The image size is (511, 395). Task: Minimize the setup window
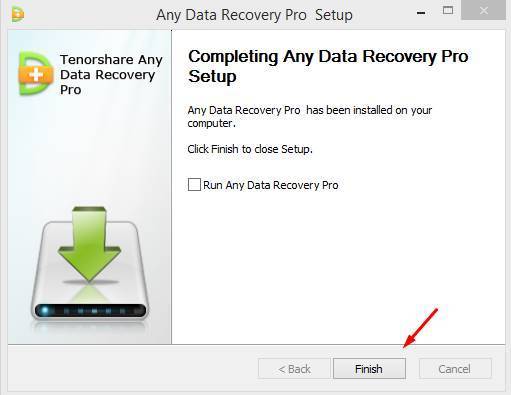(421, 13)
